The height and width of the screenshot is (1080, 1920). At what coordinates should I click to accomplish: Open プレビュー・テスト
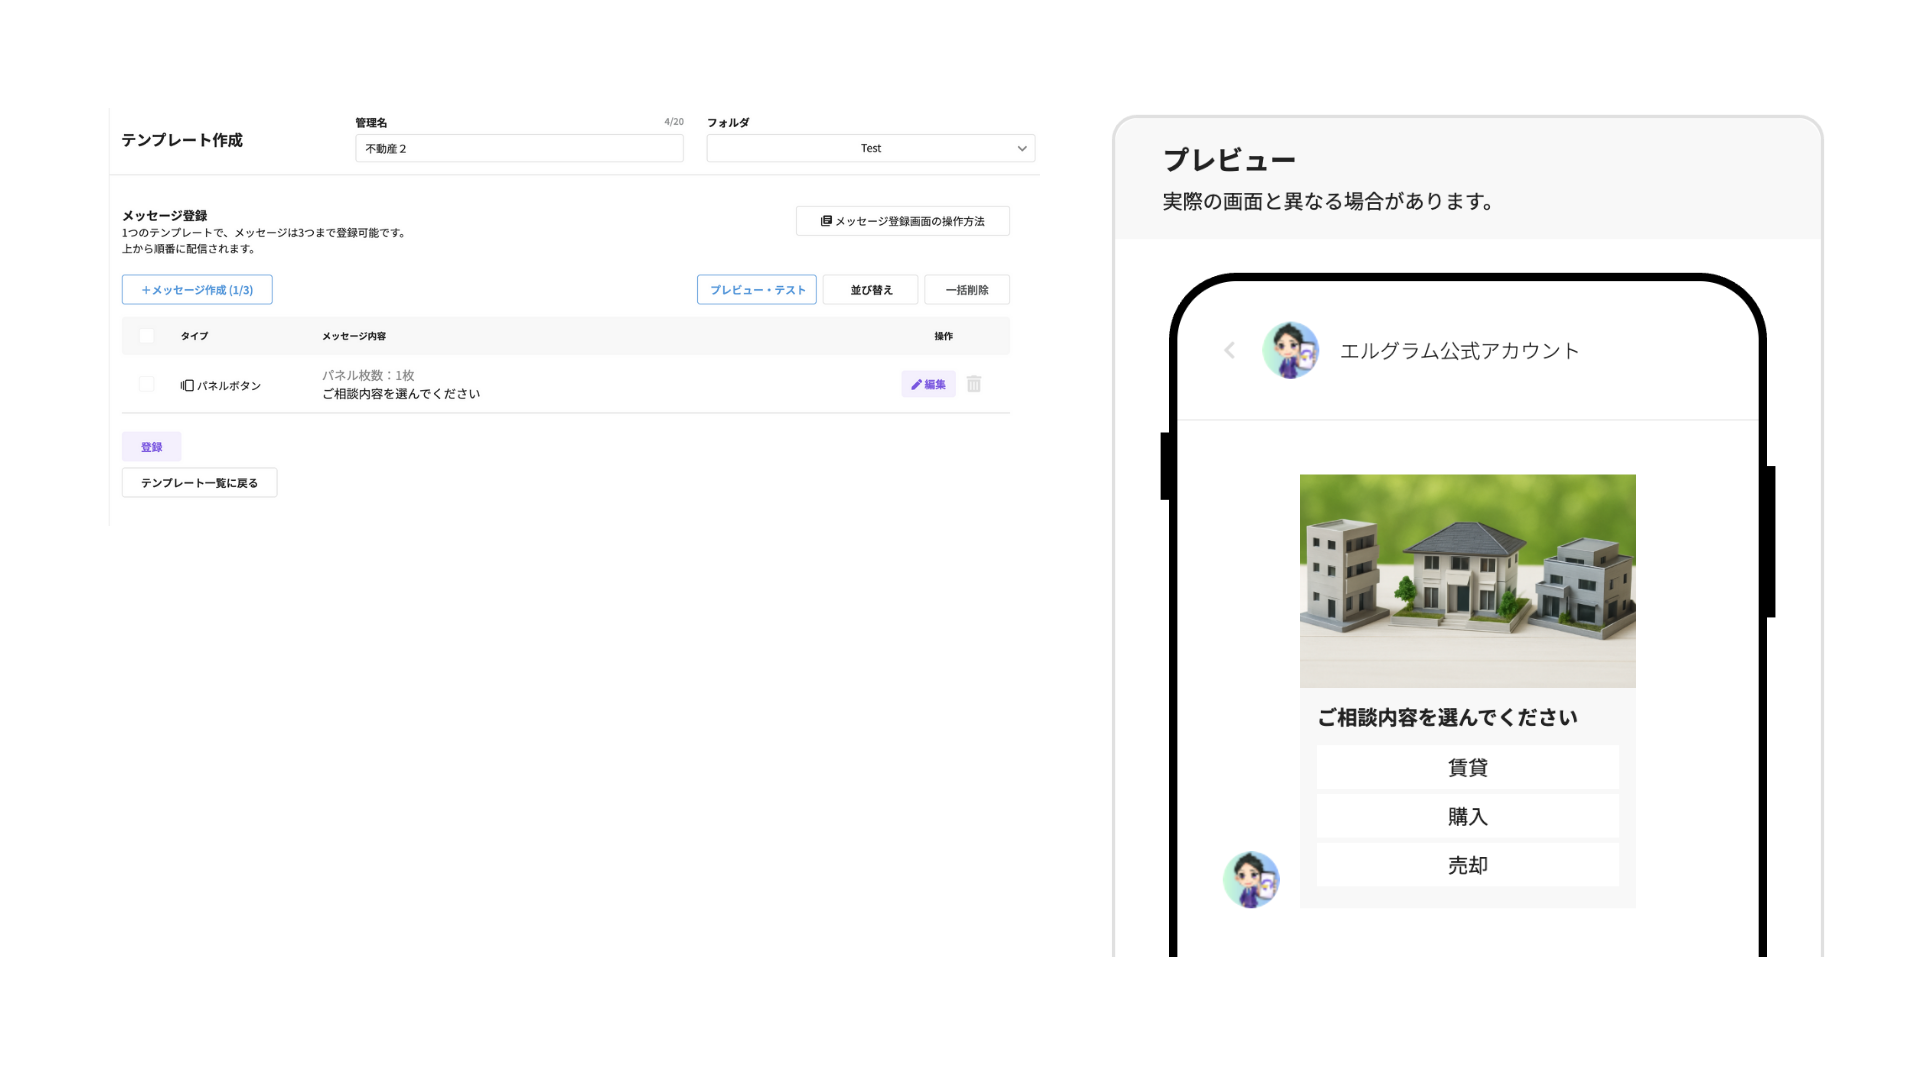(x=757, y=290)
